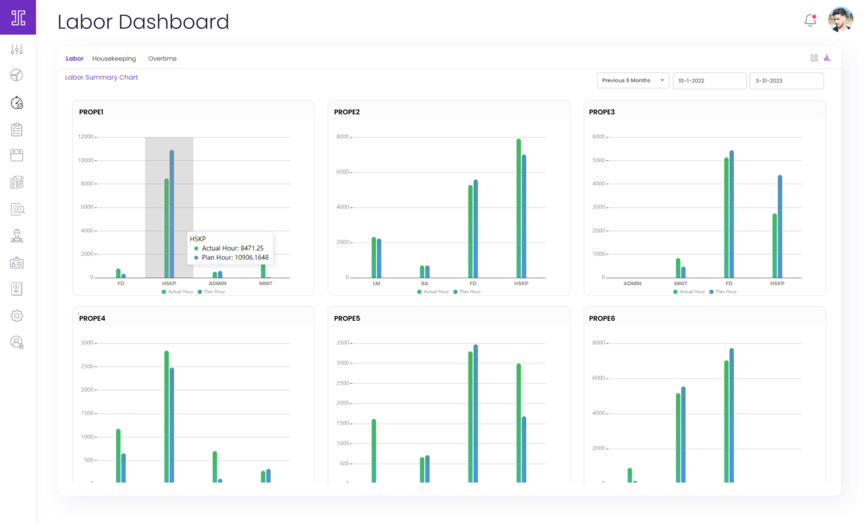865x524 pixels.
Task: Toggle Actual Hour legend in PROPE3 chart
Action: click(x=689, y=291)
